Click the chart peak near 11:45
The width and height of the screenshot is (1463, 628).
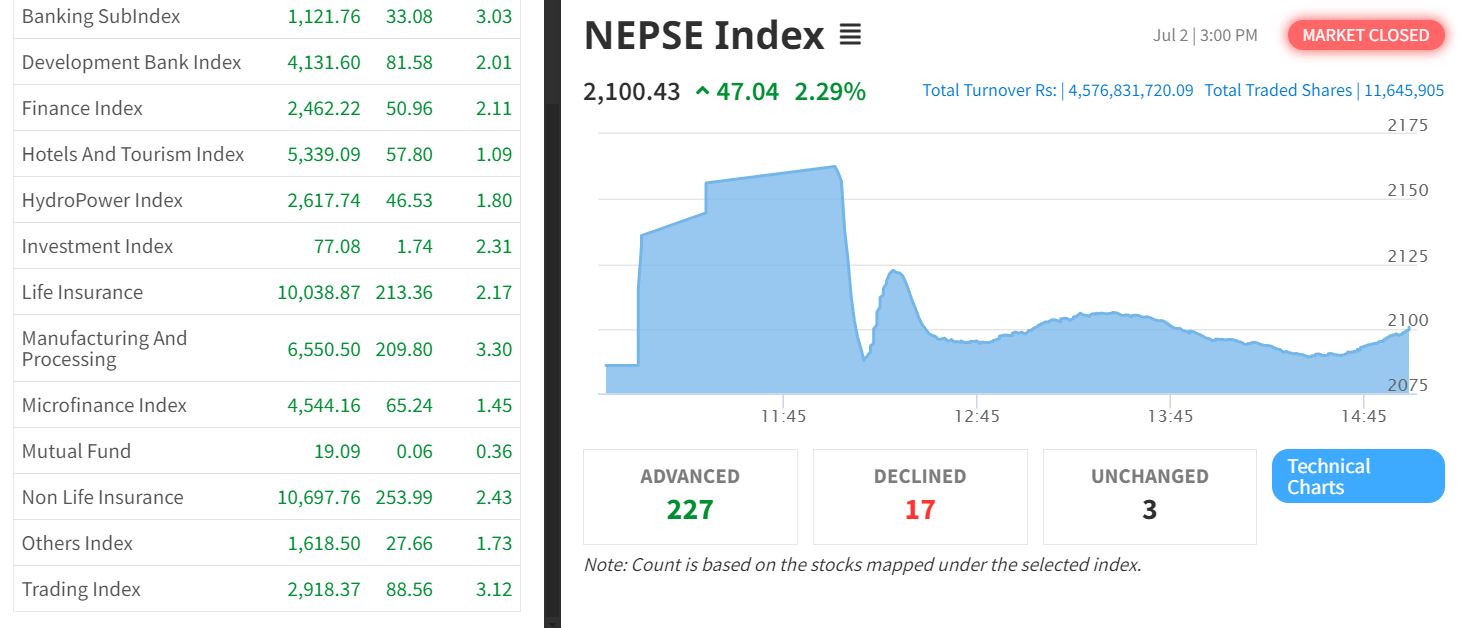[834, 167]
